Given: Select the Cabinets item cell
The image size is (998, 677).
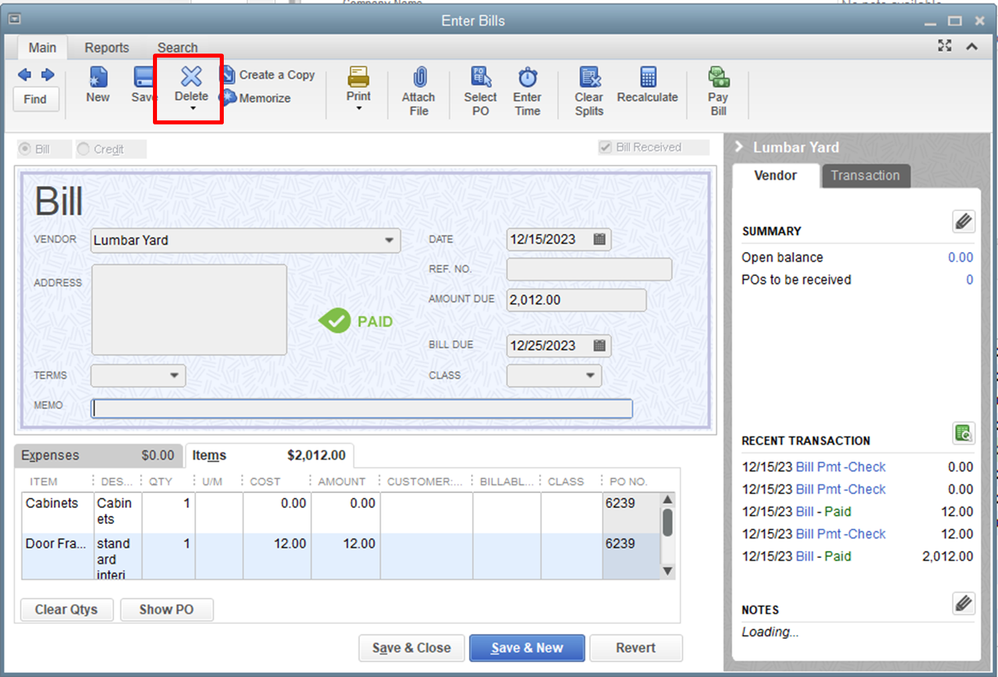Looking at the screenshot, I should click(x=58, y=512).
